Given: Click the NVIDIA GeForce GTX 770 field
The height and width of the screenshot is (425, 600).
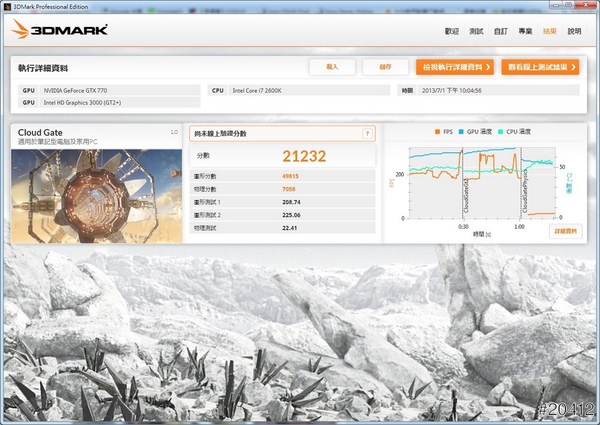Looking at the screenshot, I should [109, 91].
